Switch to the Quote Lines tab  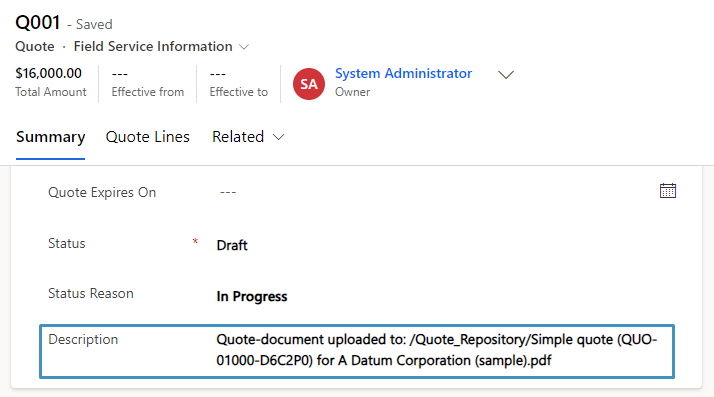click(148, 137)
